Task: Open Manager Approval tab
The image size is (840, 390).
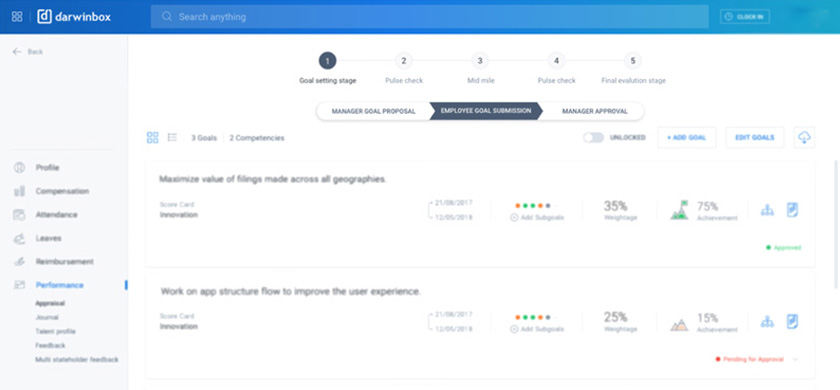Action: tap(595, 111)
